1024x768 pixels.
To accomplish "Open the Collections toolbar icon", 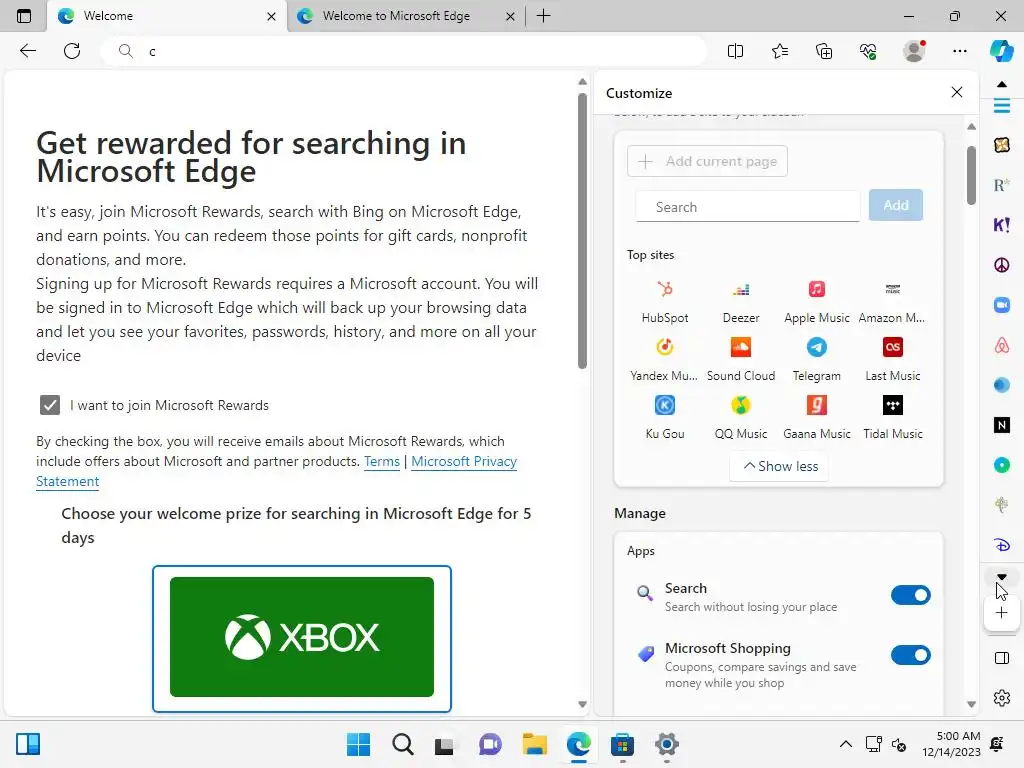I will [x=824, y=51].
